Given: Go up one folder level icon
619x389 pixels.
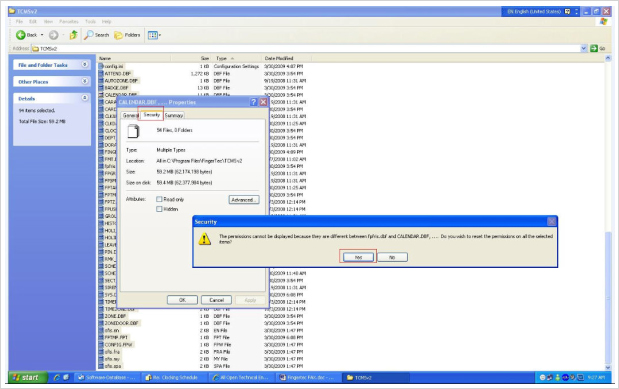Looking at the screenshot, I should coord(73,35).
